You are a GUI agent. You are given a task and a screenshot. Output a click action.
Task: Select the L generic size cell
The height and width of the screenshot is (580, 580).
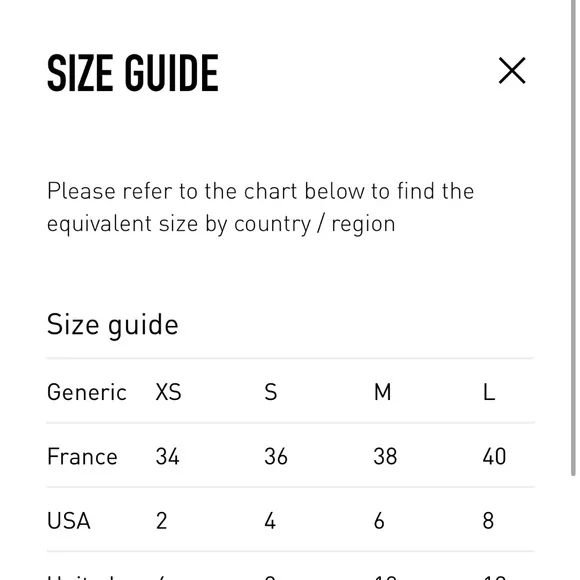tap(489, 392)
